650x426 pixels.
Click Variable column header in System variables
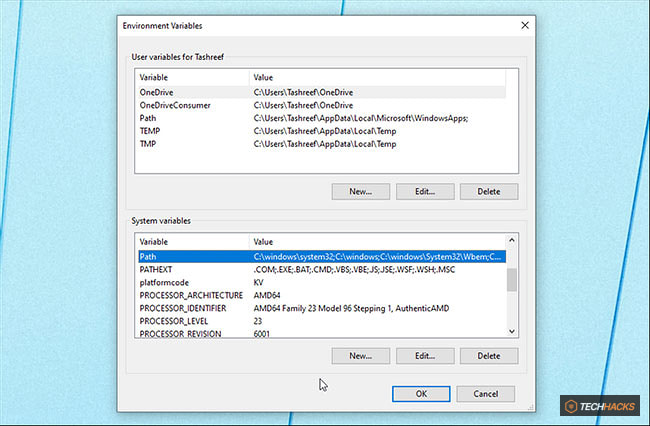[x=192, y=242]
